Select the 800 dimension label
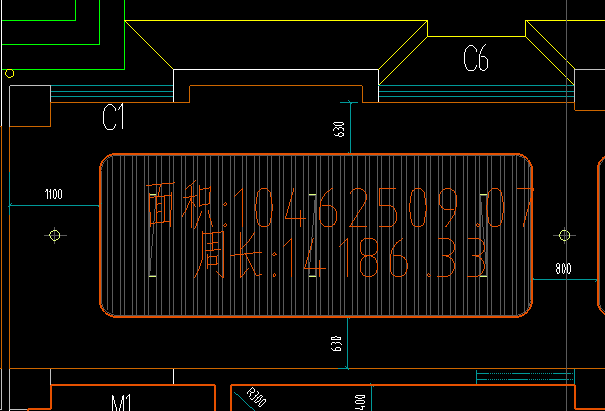 (x=563, y=269)
